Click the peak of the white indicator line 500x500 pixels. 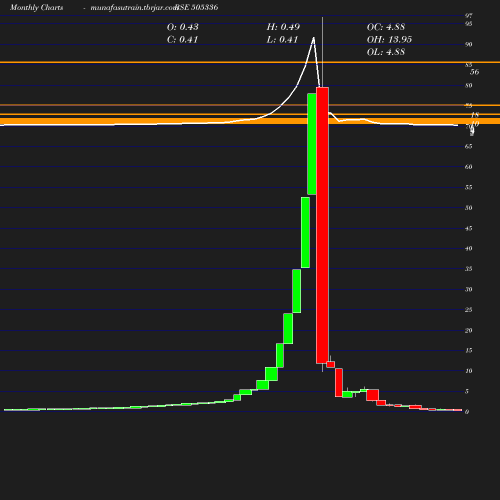coord(313,38)
